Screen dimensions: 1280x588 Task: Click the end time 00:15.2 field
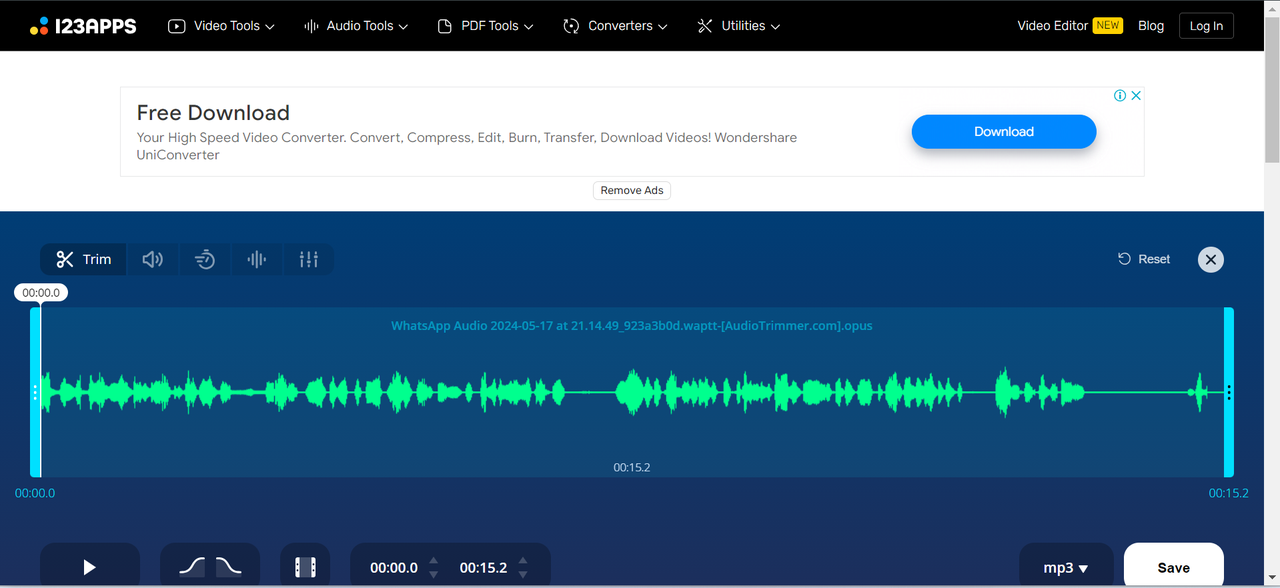point(483,568)
